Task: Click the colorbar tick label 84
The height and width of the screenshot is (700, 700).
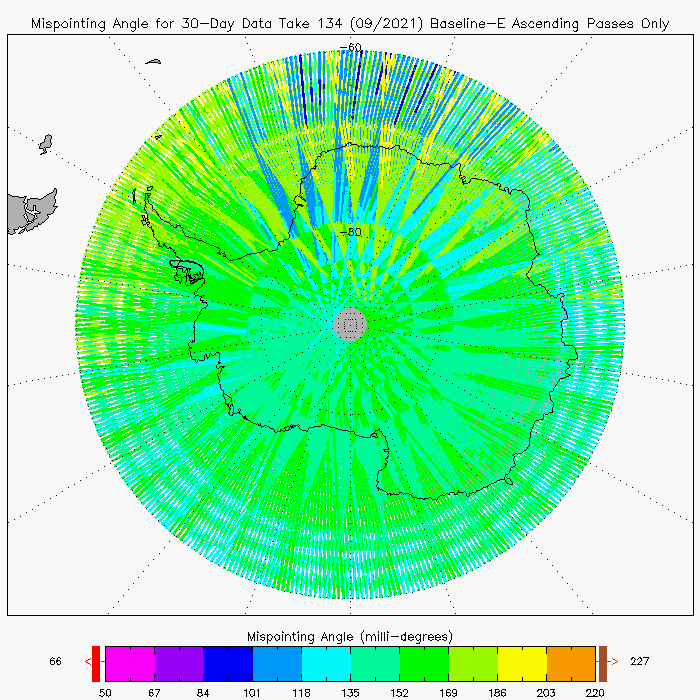Action: (x=203, y=693)
